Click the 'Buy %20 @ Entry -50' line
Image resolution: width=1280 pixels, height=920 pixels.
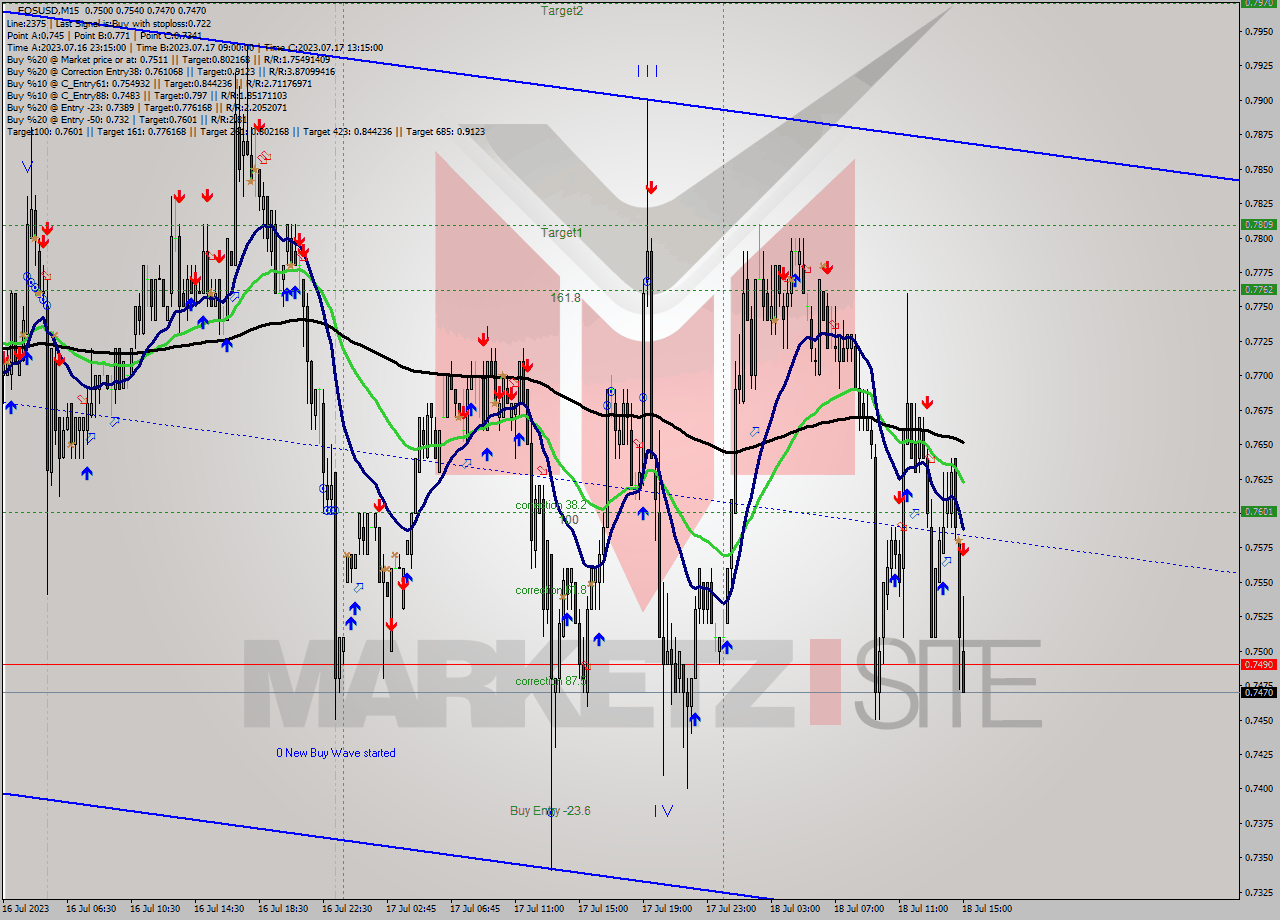(127, 119)
